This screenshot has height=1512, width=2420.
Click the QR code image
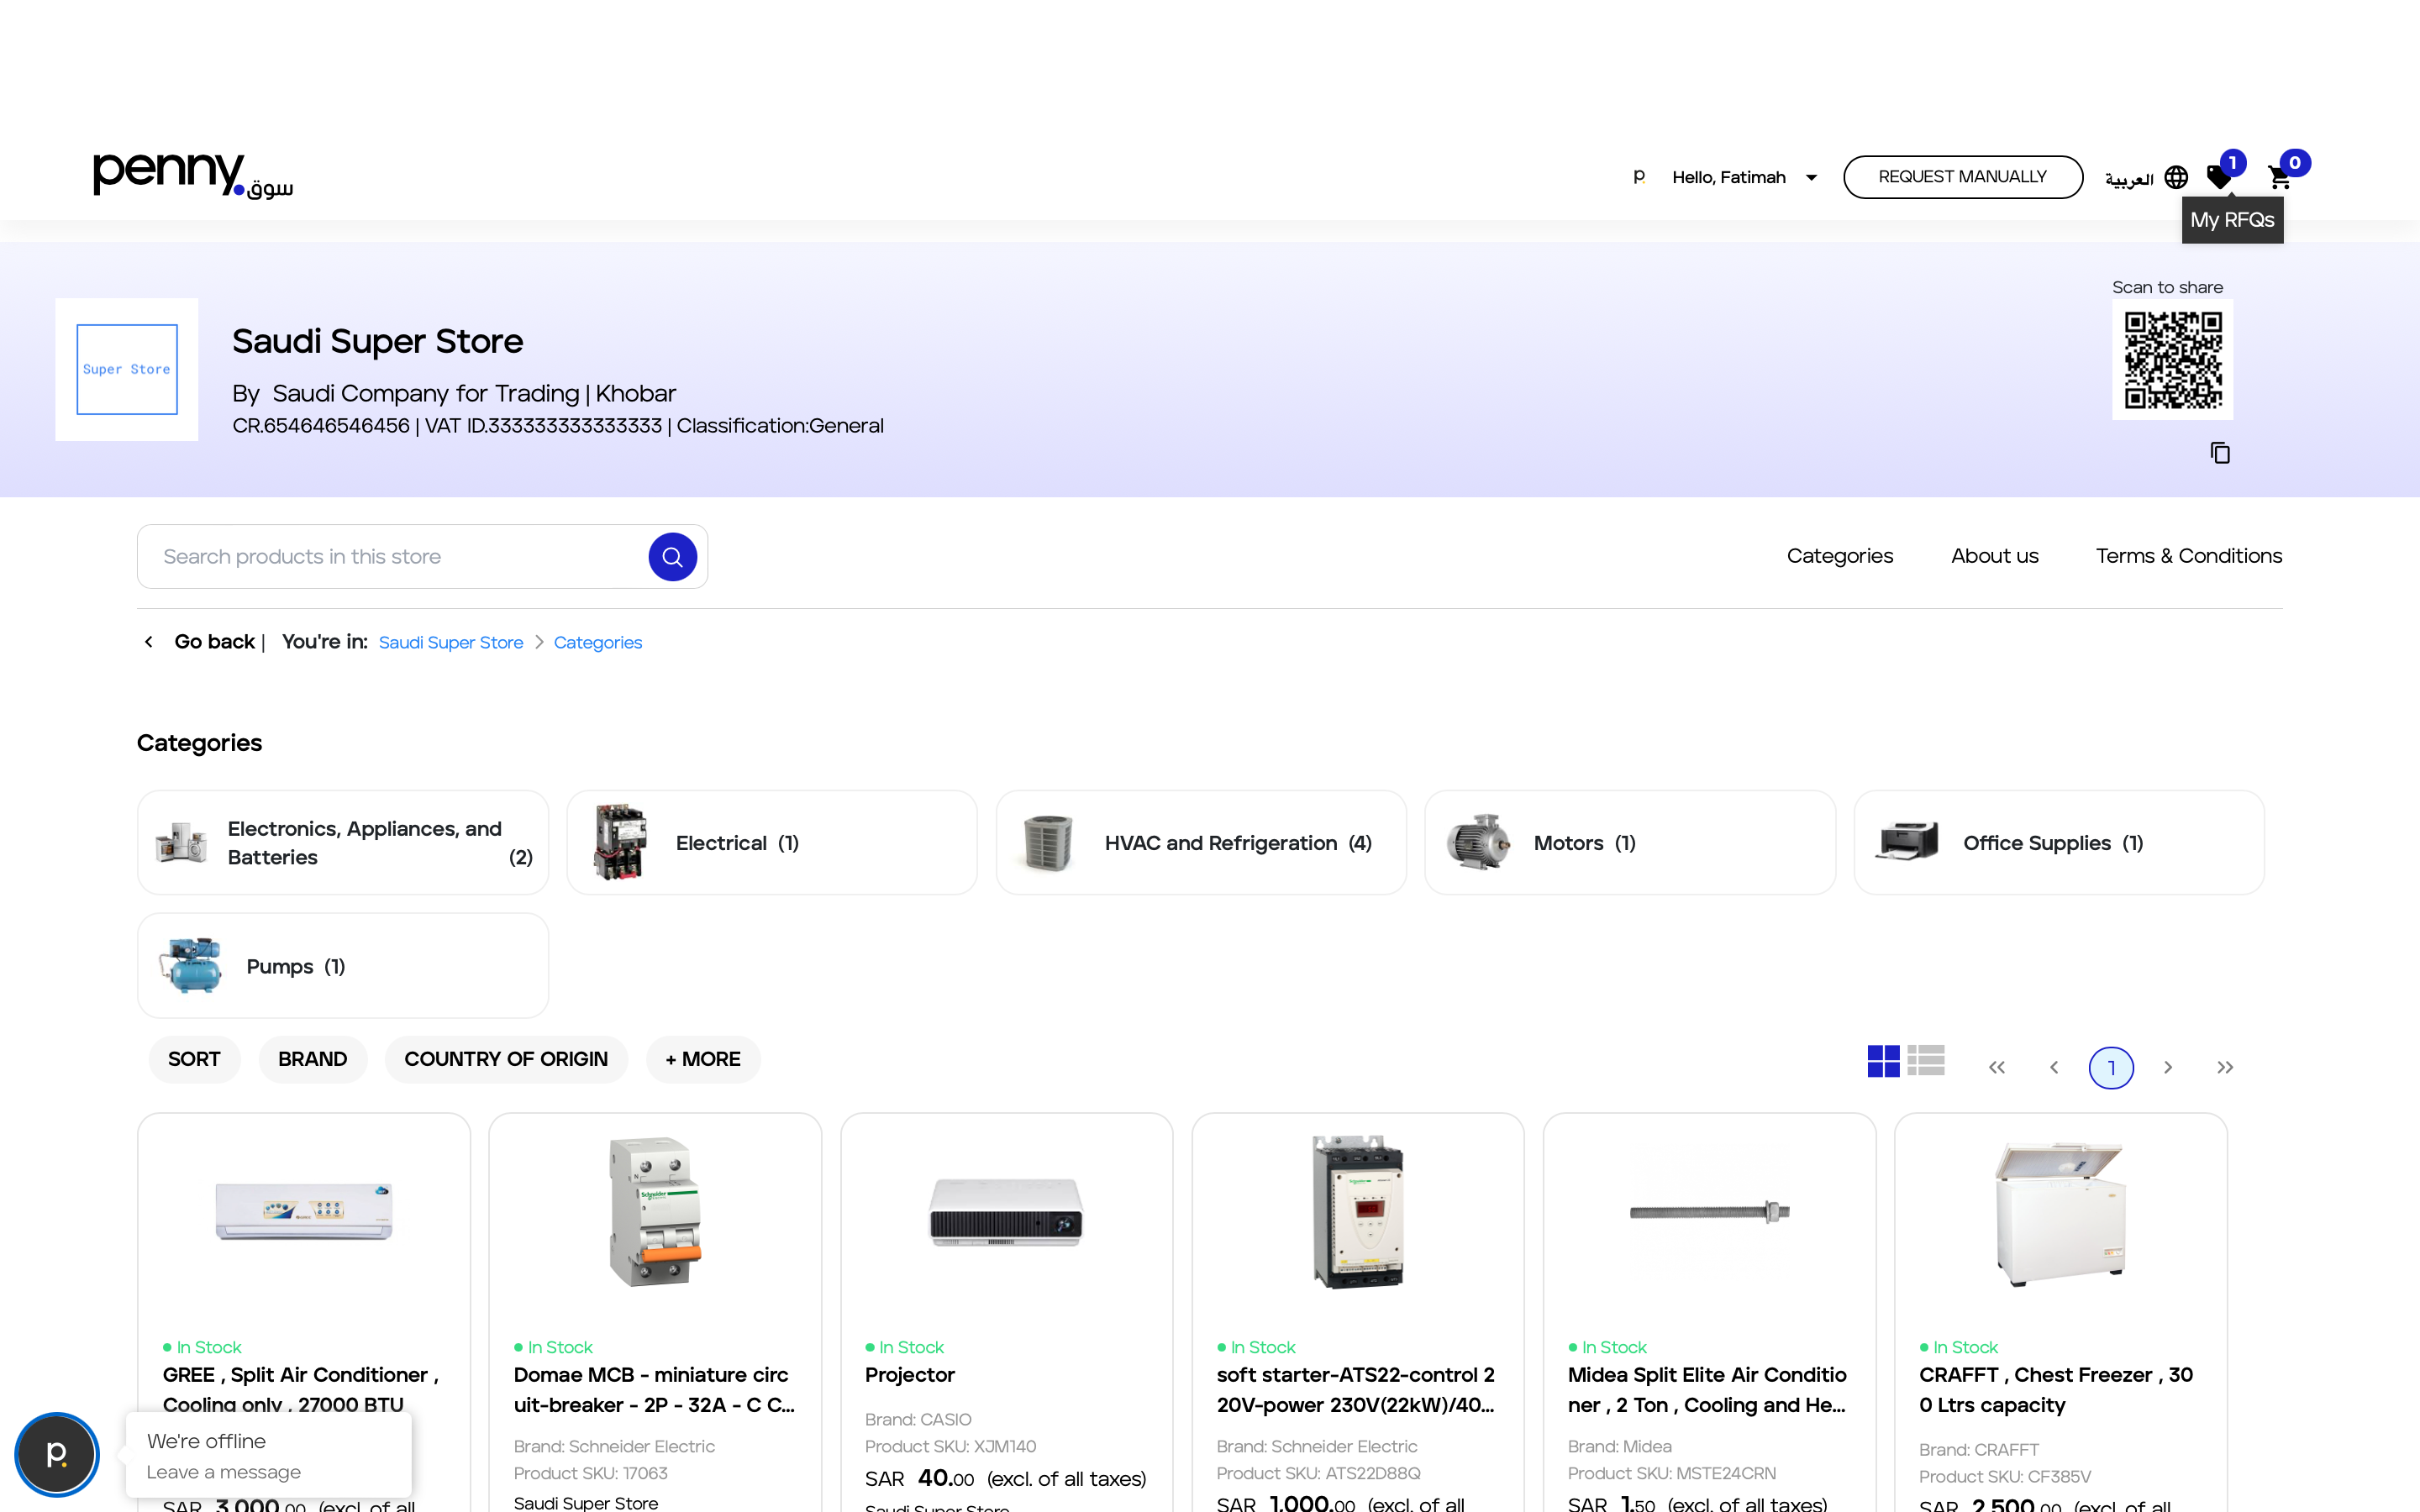pyautogui.click(x=2172, y=360)
